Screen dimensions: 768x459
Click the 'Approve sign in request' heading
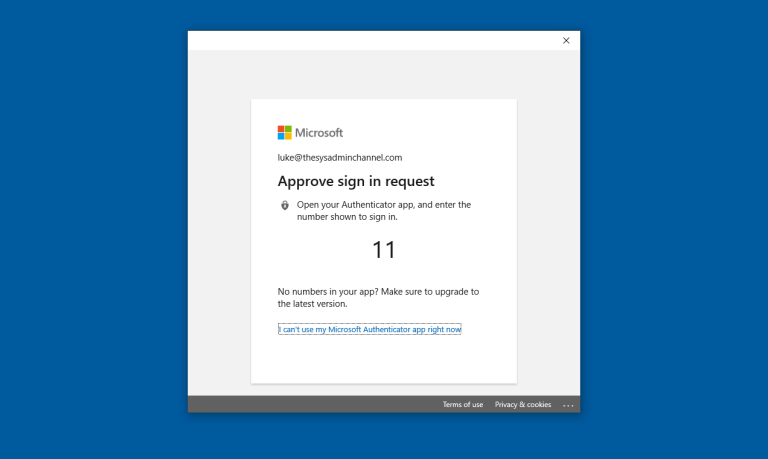[356, 181]
